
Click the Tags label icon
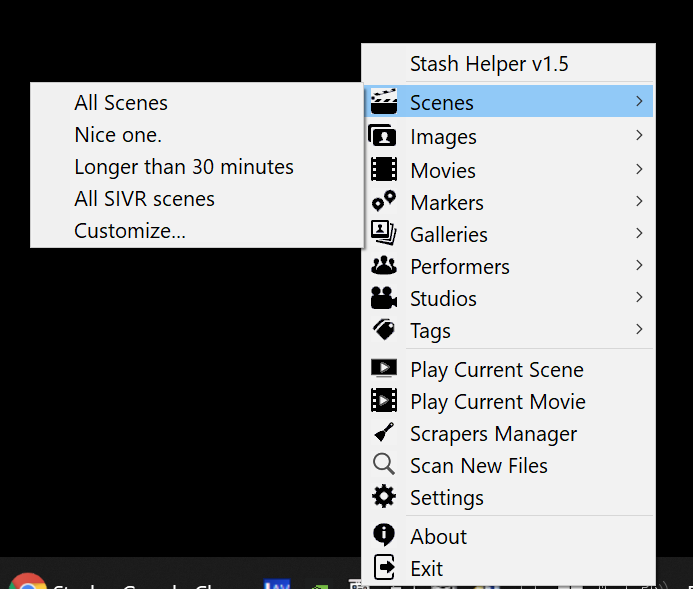[x=384, y=330]
